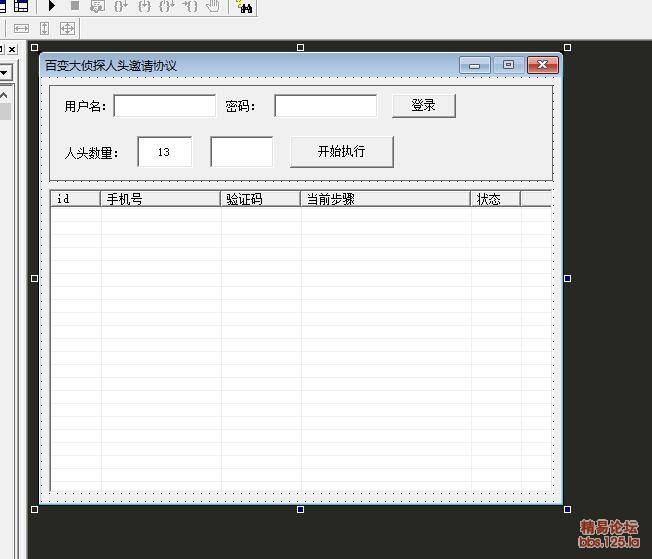Click the first braces-with-down-arrow step icon
This screenshot has height=559, width=652.
pyautogui.click(x=121, y=6)
